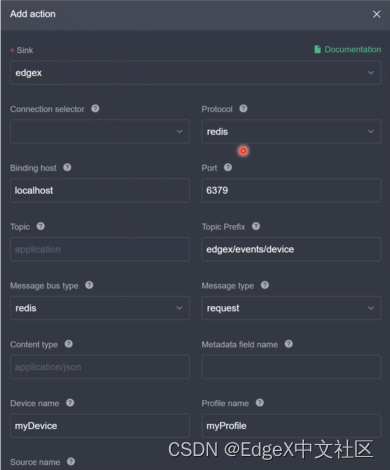This screenshot has height=470, width=390.
Task: Click help icon next to Device name
Action: click(x=70, y=403)
